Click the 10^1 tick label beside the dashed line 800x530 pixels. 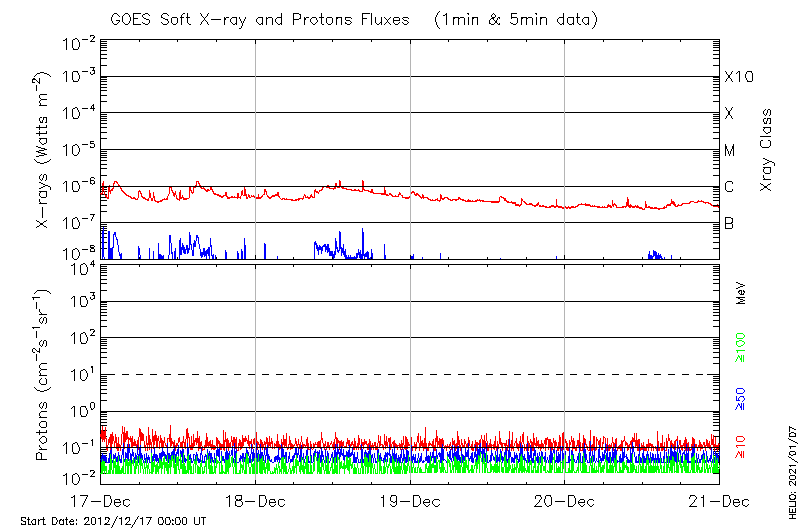click(x=79, y=374)
